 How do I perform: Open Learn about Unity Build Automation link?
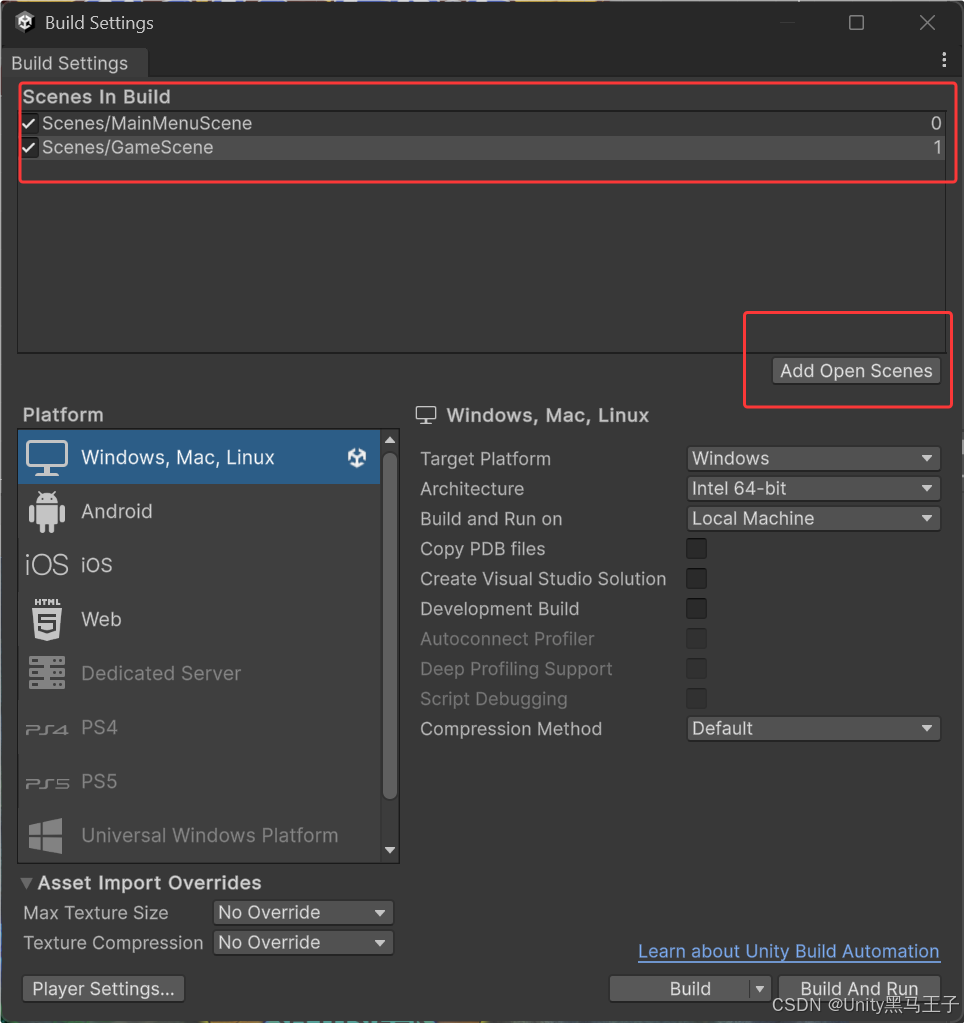pos(789,951)
